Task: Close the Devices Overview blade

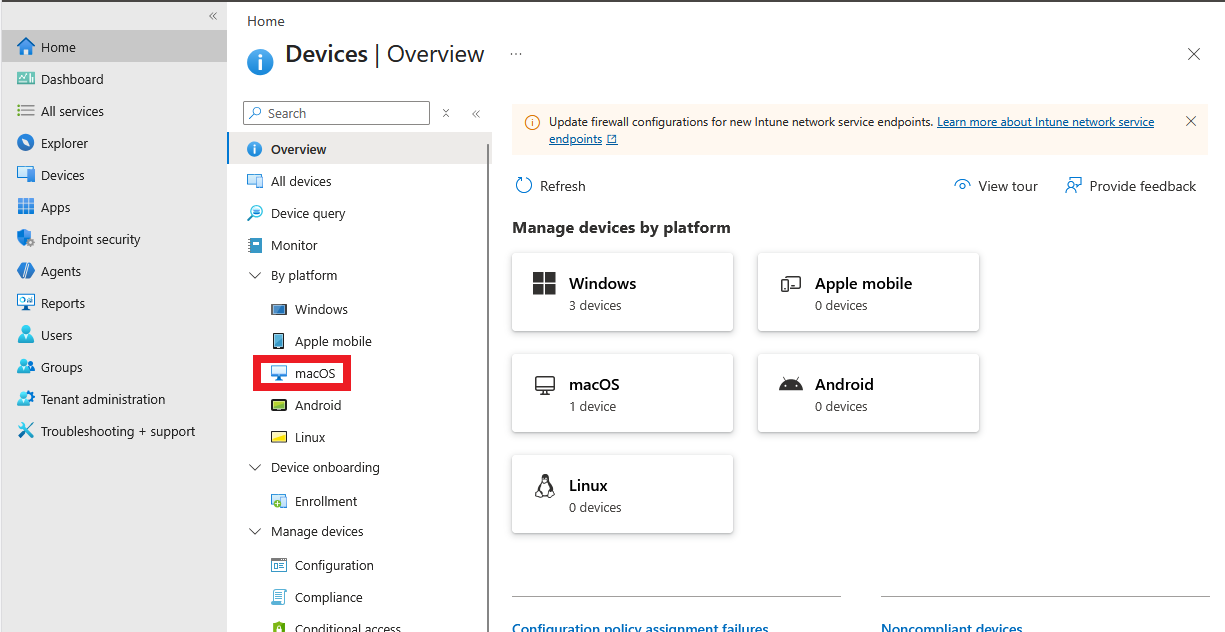Action: click(x=1194, y=54)
